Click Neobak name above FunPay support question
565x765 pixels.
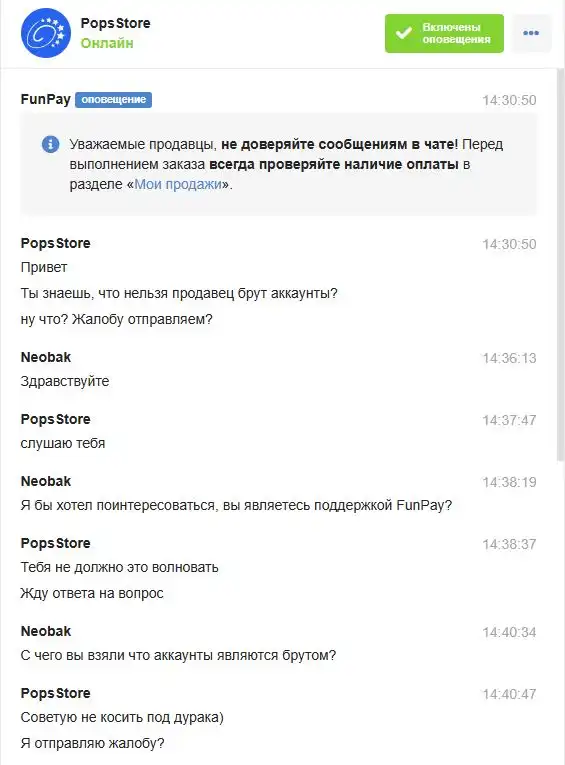tap(46, 481)
